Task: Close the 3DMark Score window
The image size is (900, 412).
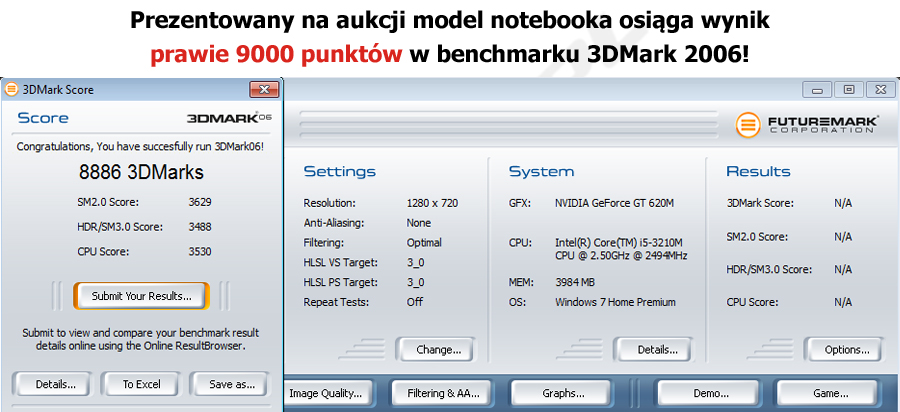Action: 264,90
